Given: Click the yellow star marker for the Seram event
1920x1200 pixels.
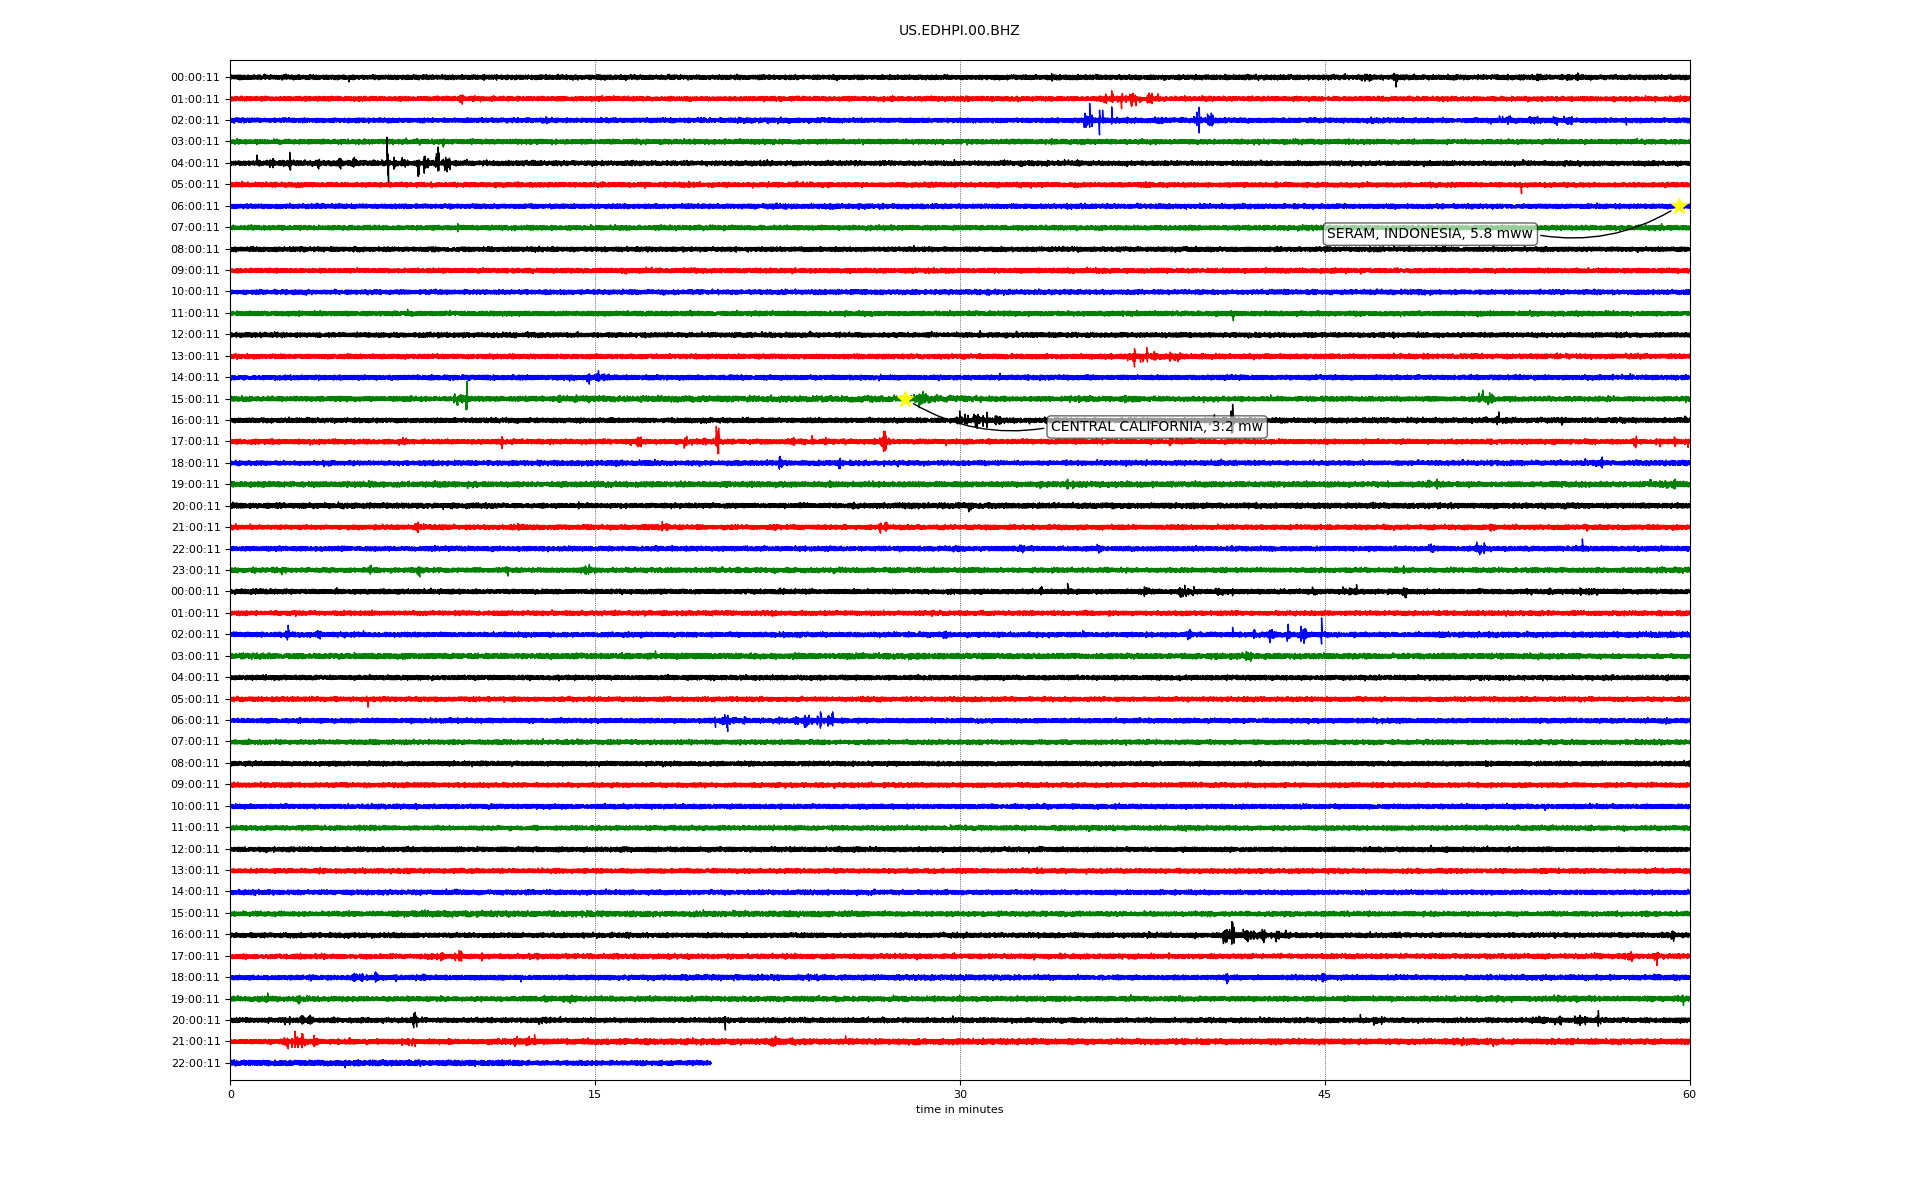Looking at the screenshot, I should click(x=1679, y=206).
